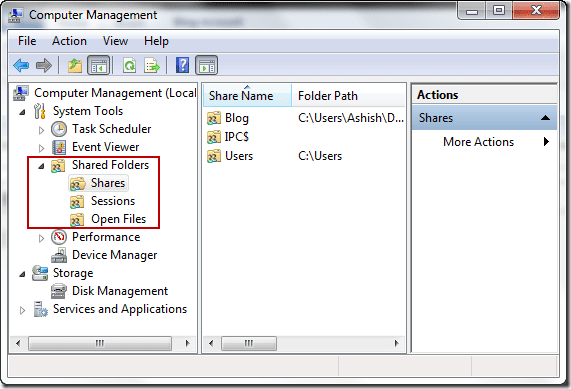
Task: Click the grey Forward arrow toolbar icon
Action: 44,66
